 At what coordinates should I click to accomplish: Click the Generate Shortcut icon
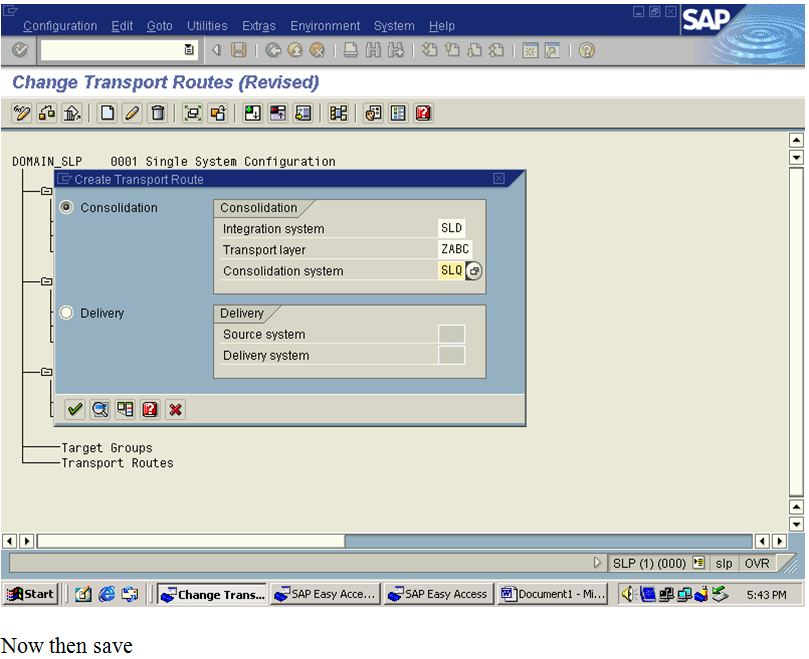(x=552, y=50)
